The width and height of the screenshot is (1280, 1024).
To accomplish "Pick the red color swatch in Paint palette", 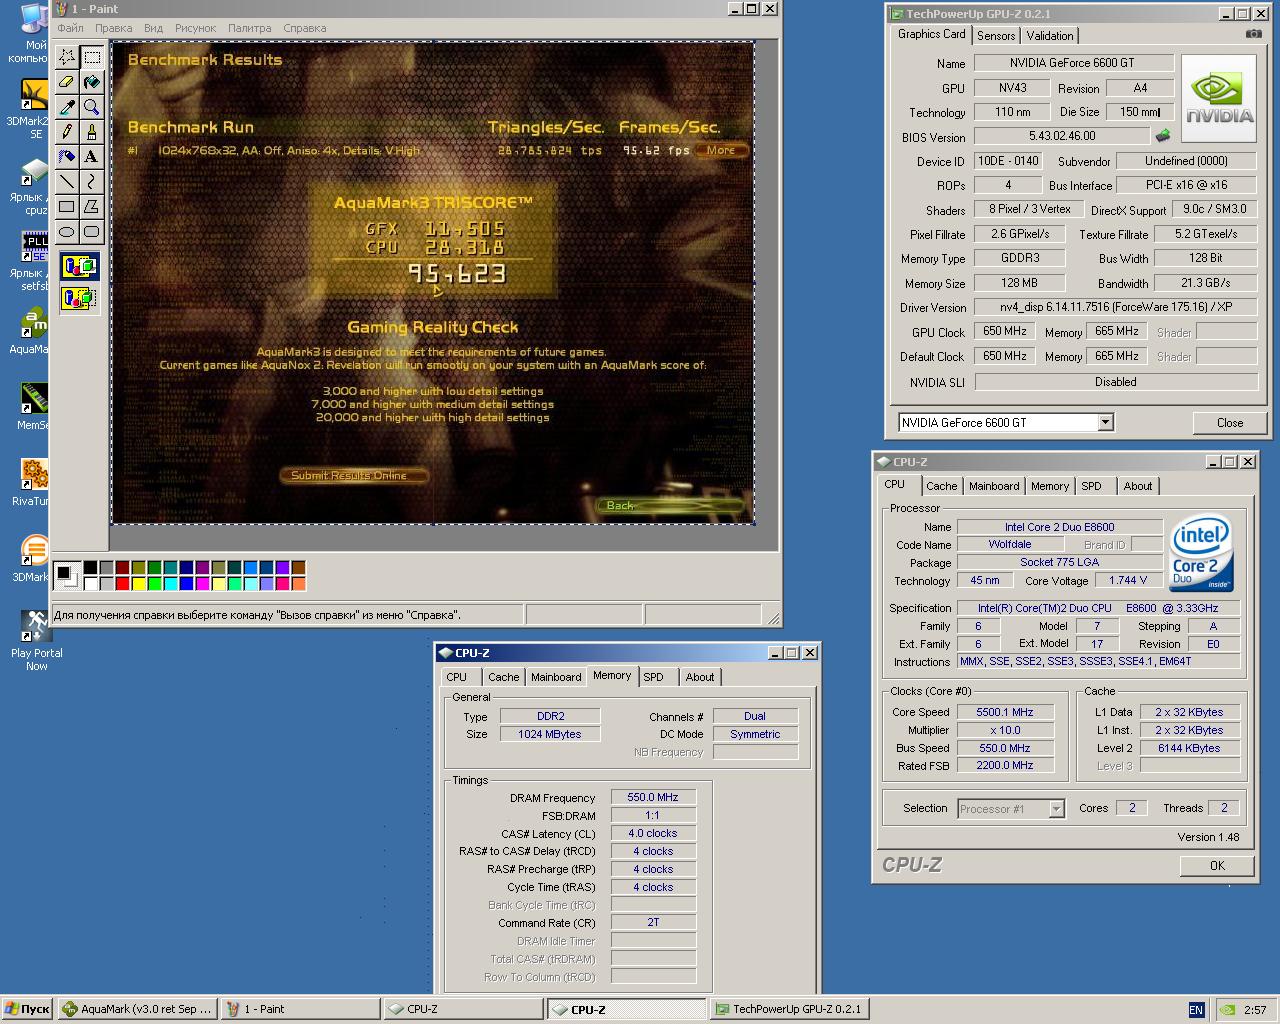I will coord(122,584).
